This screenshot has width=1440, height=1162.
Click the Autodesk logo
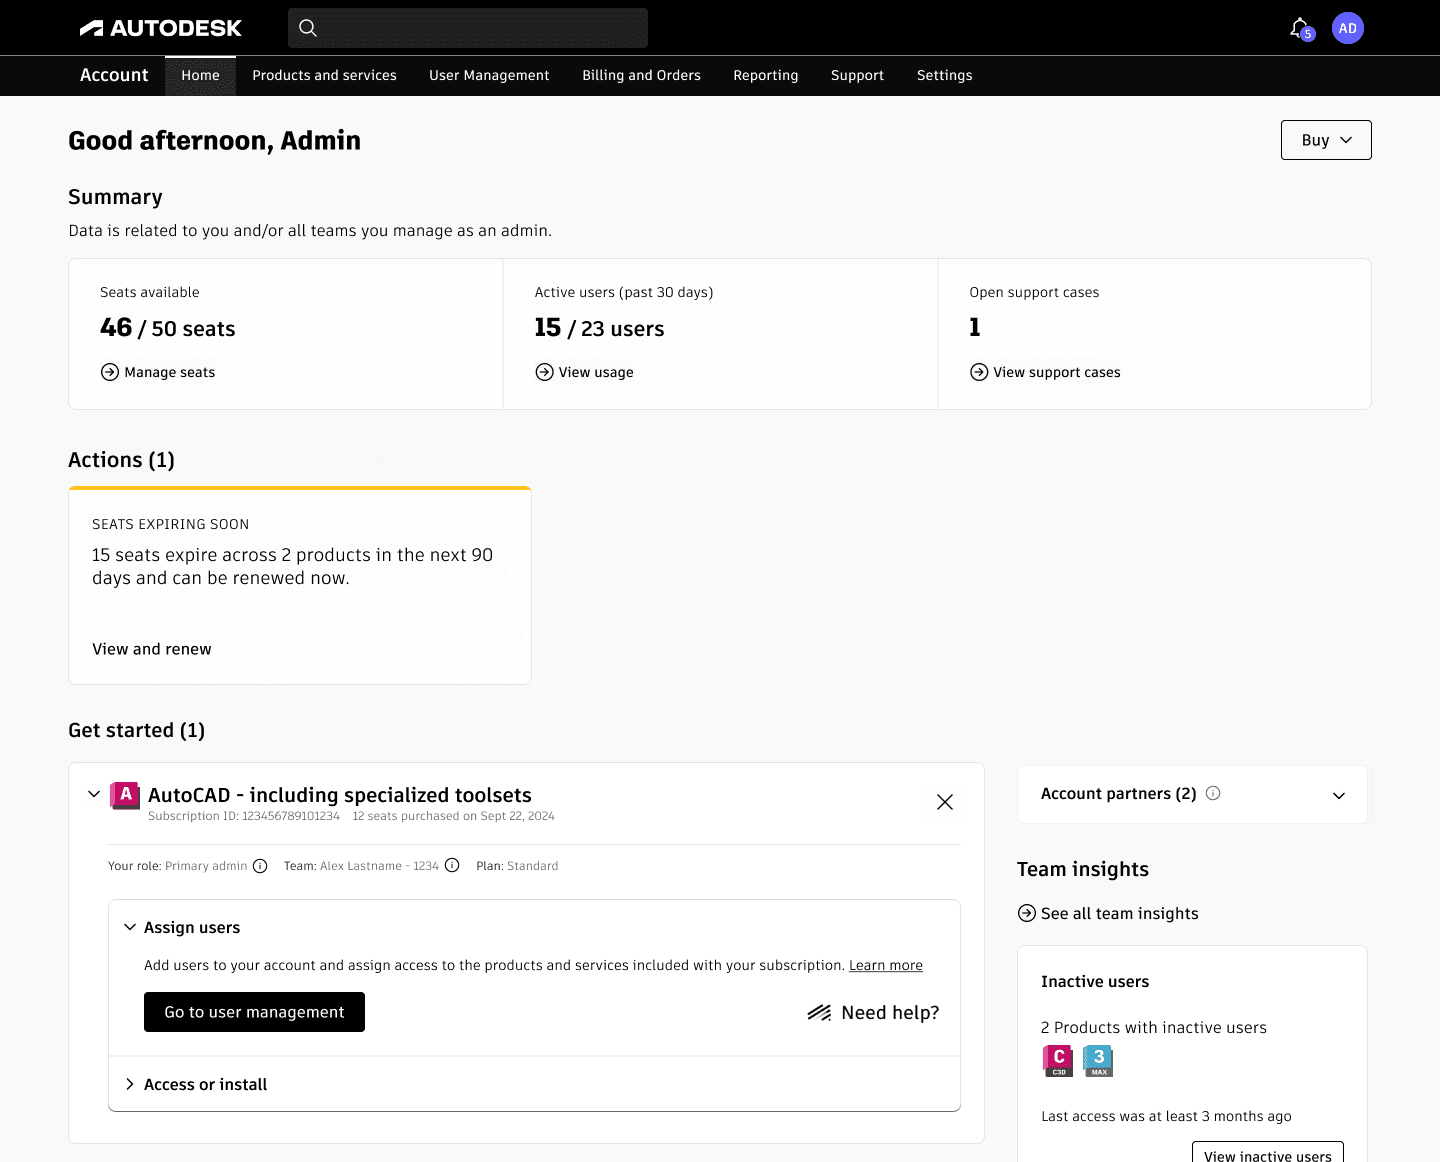point(161,28)
